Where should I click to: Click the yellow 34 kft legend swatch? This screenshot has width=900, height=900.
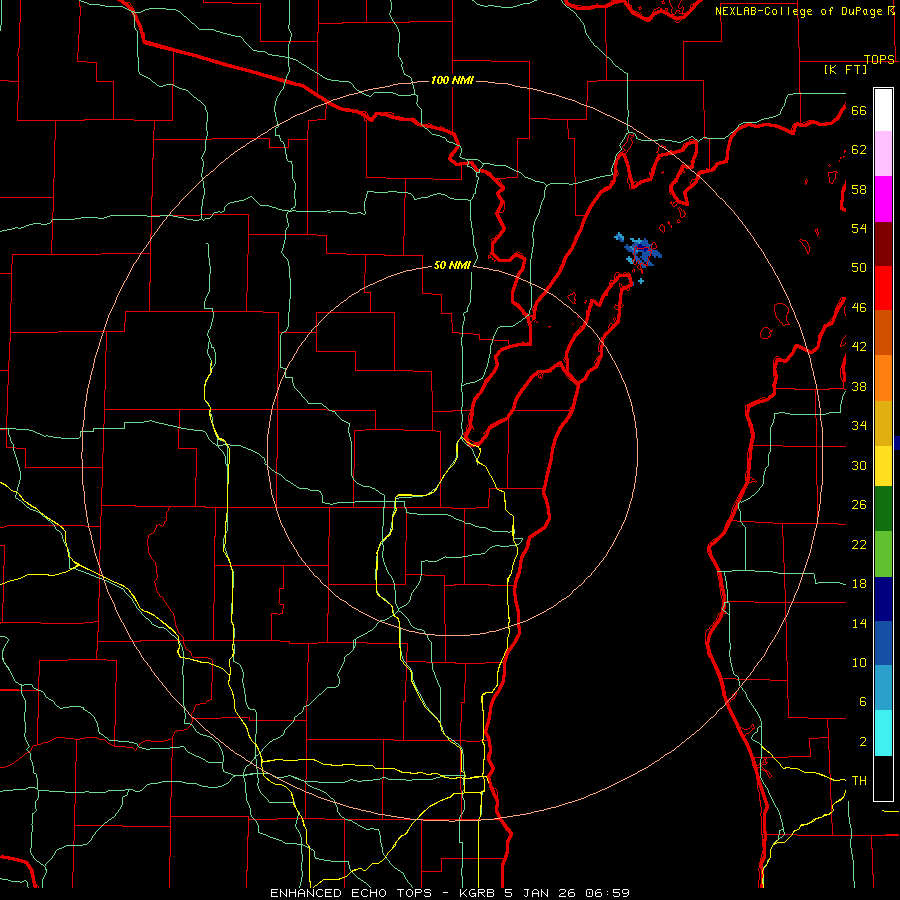[x=883, y=466]
